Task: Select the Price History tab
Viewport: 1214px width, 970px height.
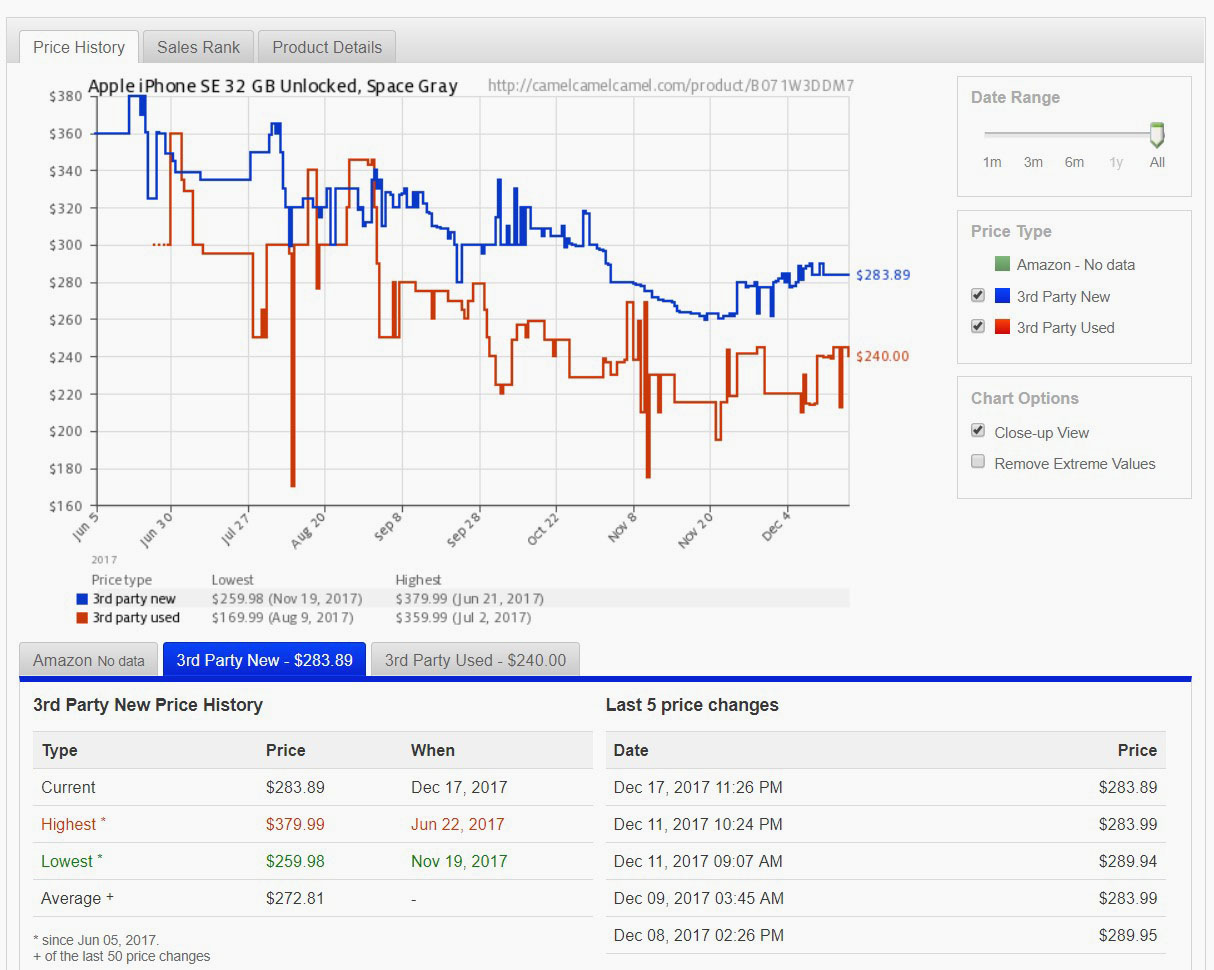Action: click(79, 47)
